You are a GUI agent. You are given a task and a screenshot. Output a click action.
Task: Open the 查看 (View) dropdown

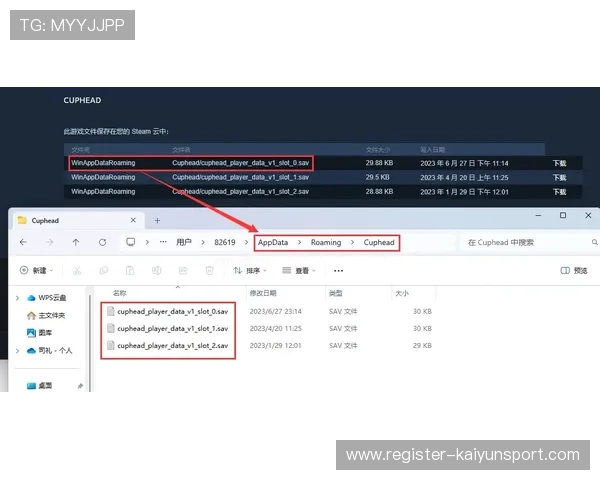(x=299, y=271)
